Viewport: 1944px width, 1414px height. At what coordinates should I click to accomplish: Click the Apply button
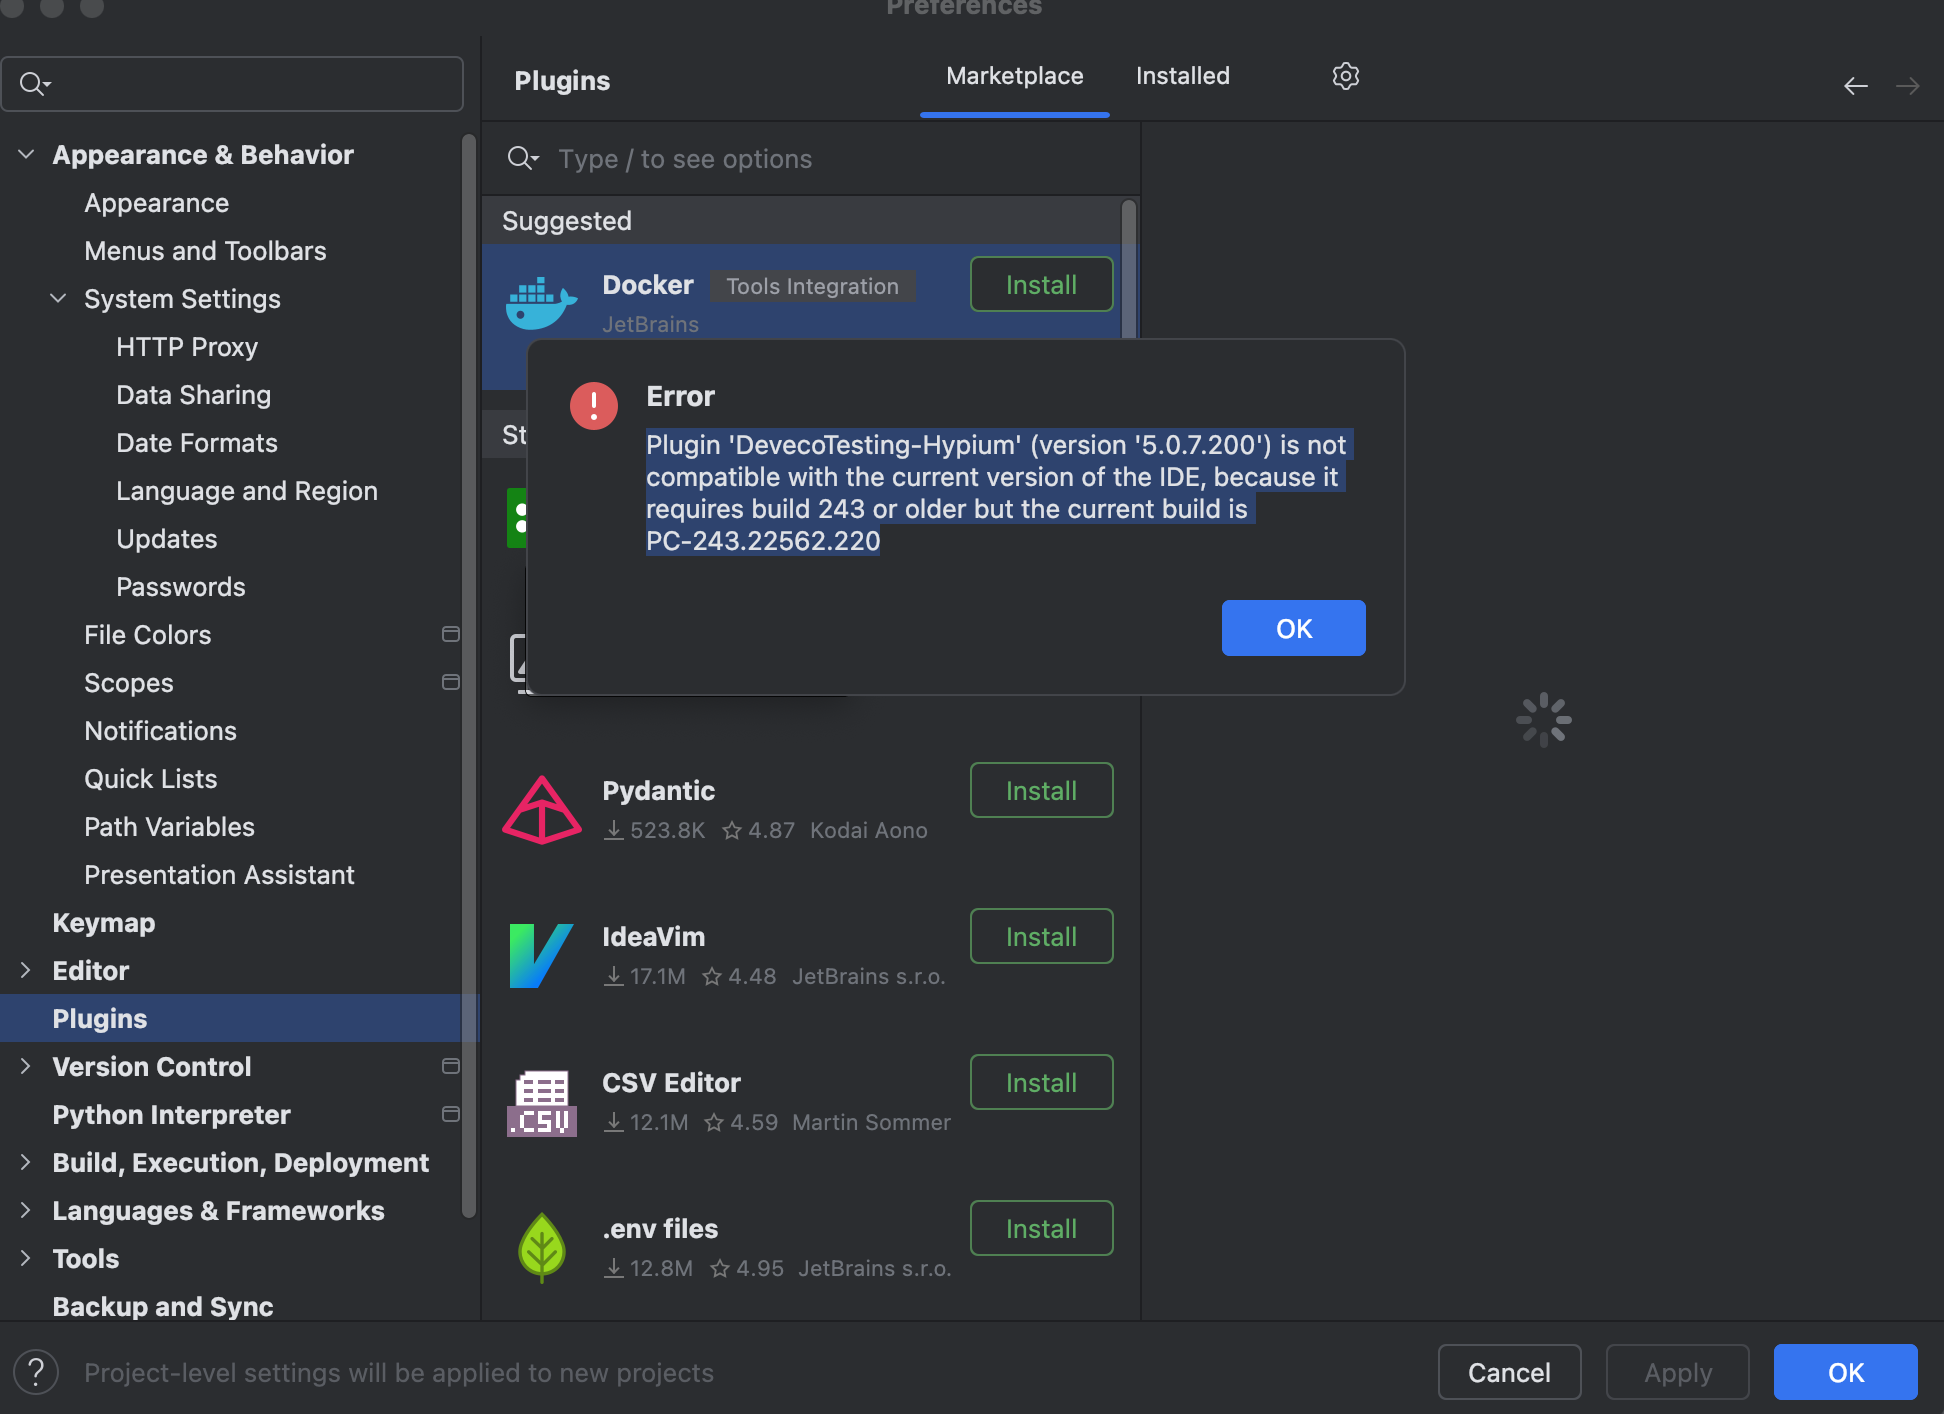click(1677, 1372)
